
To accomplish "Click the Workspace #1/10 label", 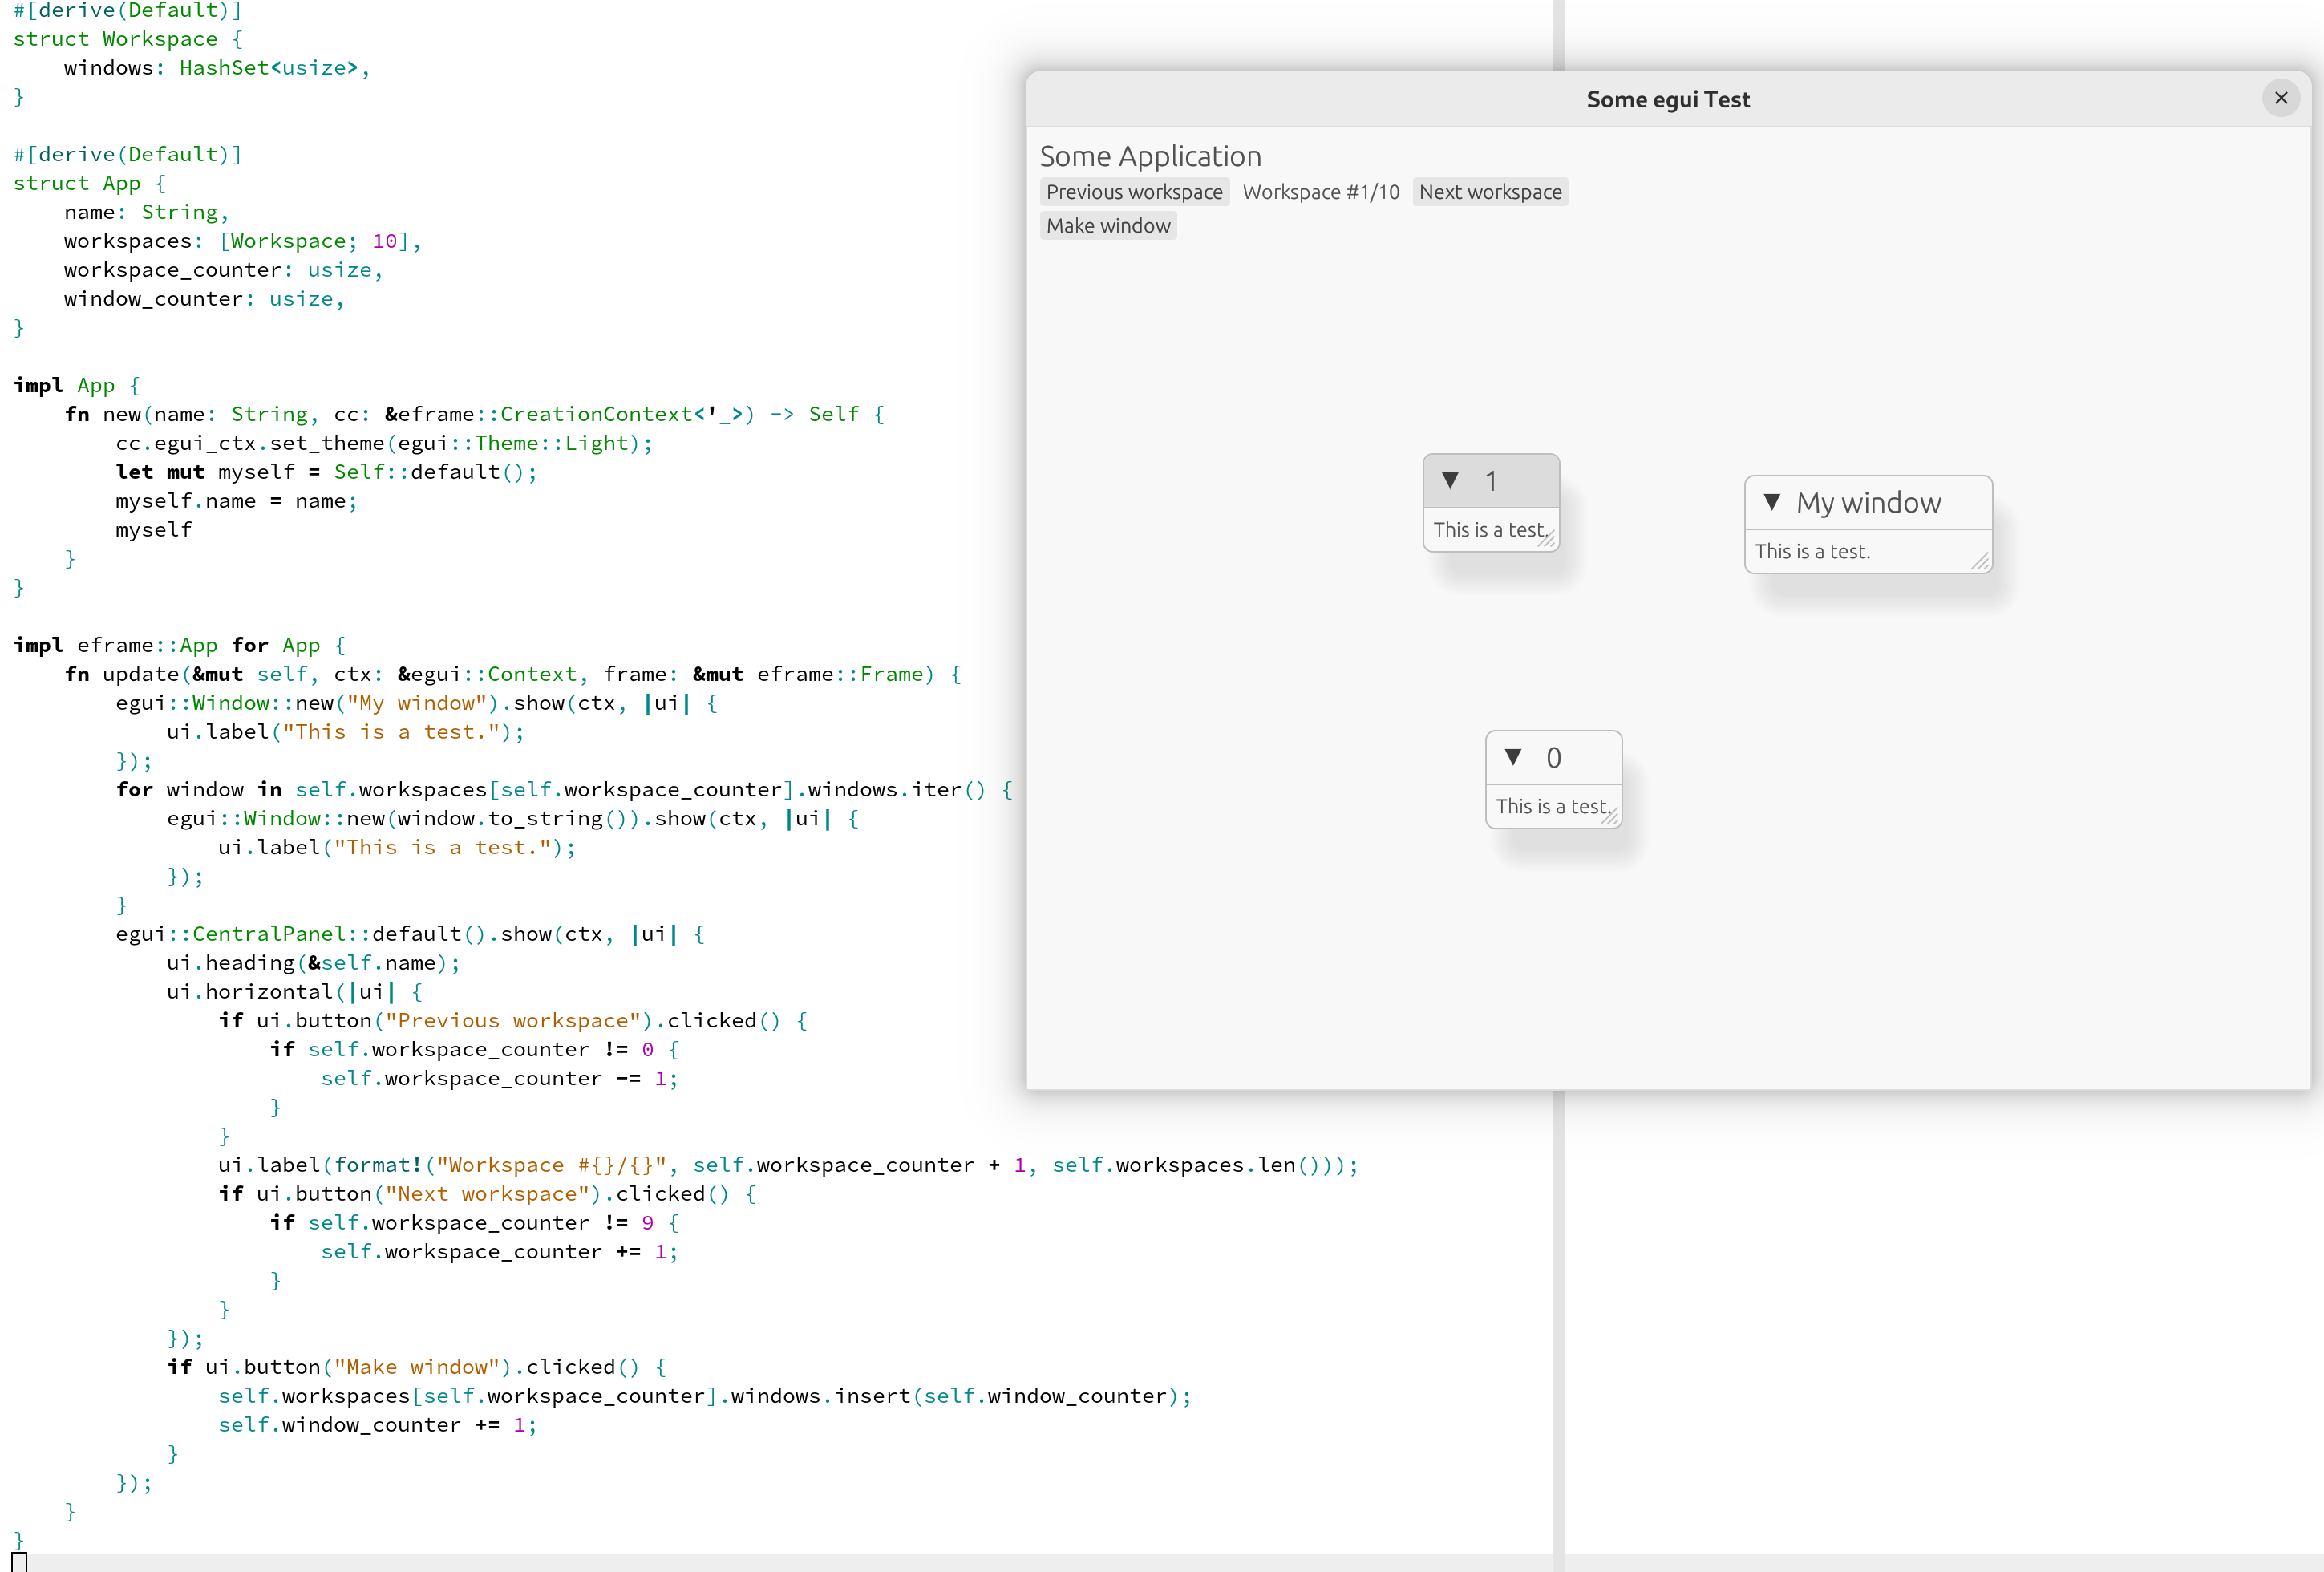I will pos(1321,192).
